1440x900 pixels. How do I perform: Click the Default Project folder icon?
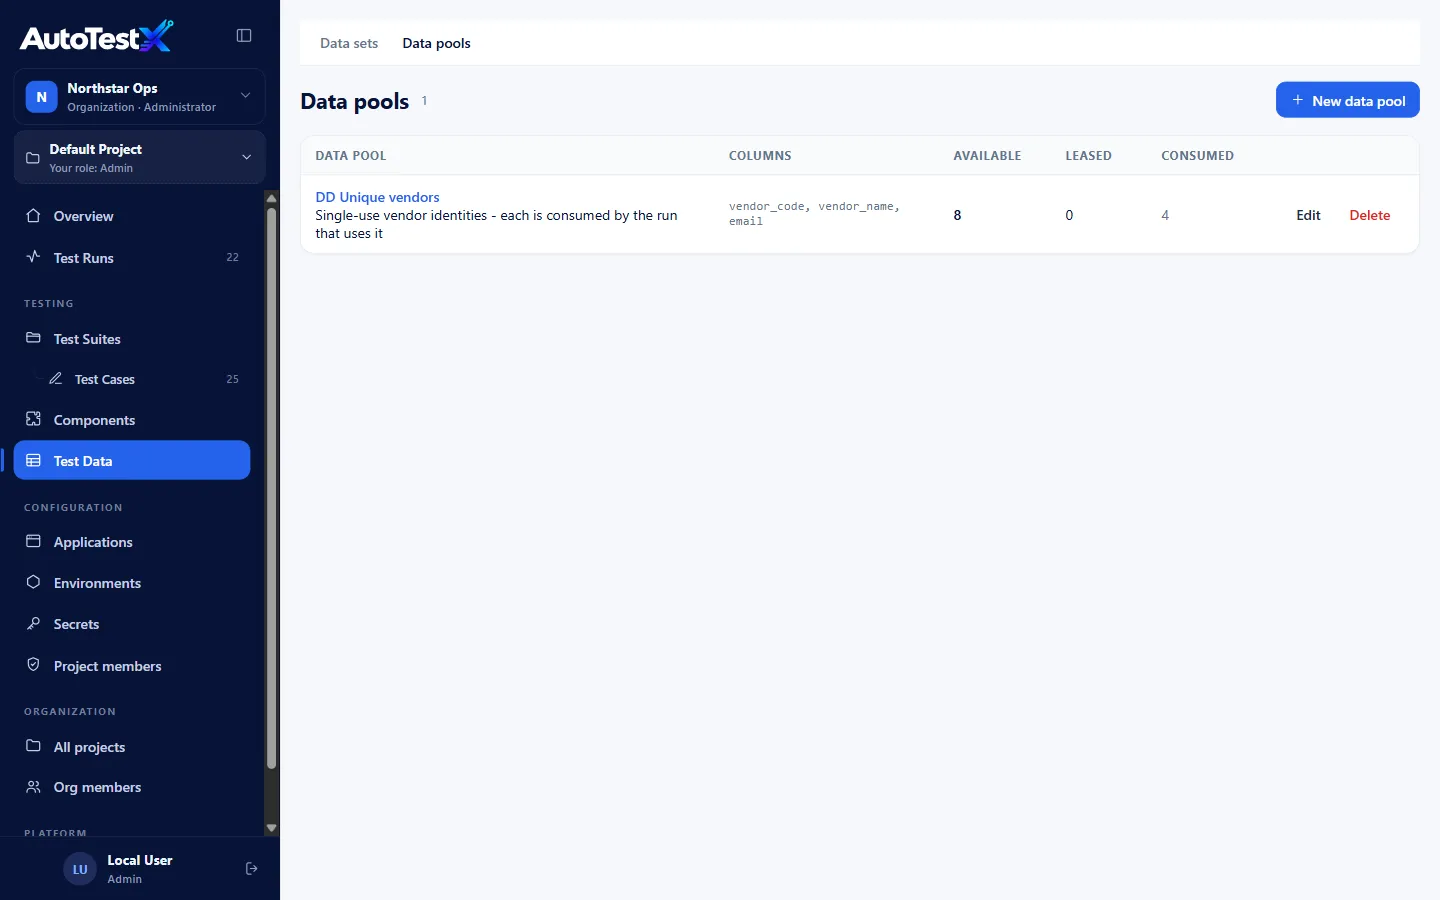pos(33,158)
